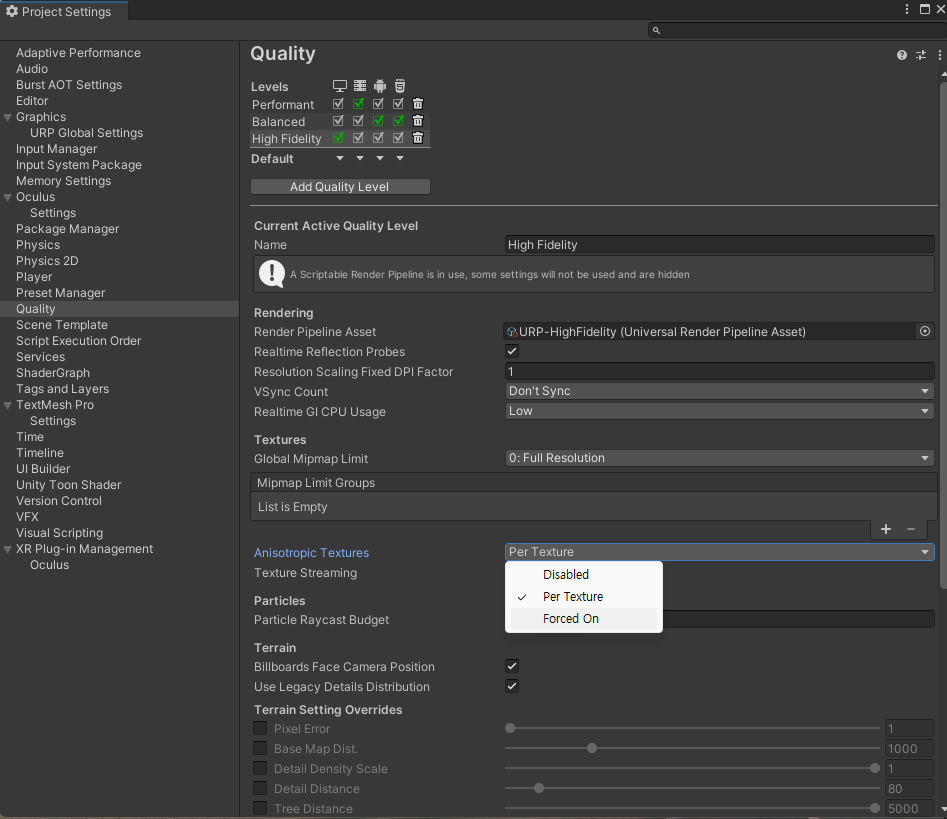This screenshot has width=947, height=819.
Task: Open Player settings category
Action: [34, 277]
